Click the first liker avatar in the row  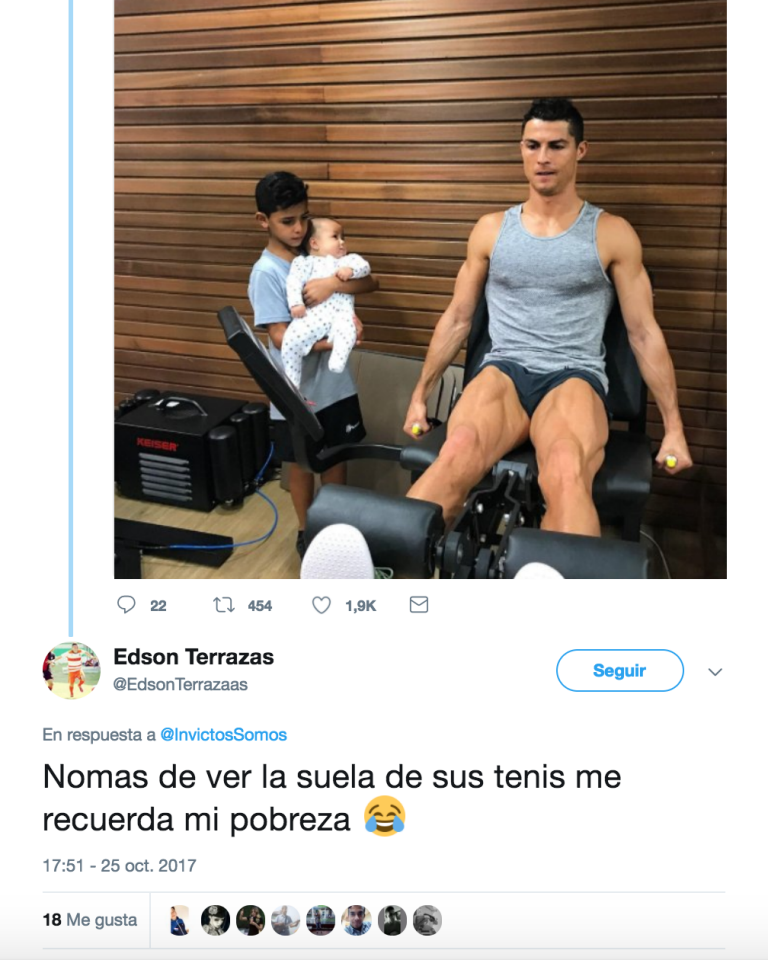(x=180, y=920)
